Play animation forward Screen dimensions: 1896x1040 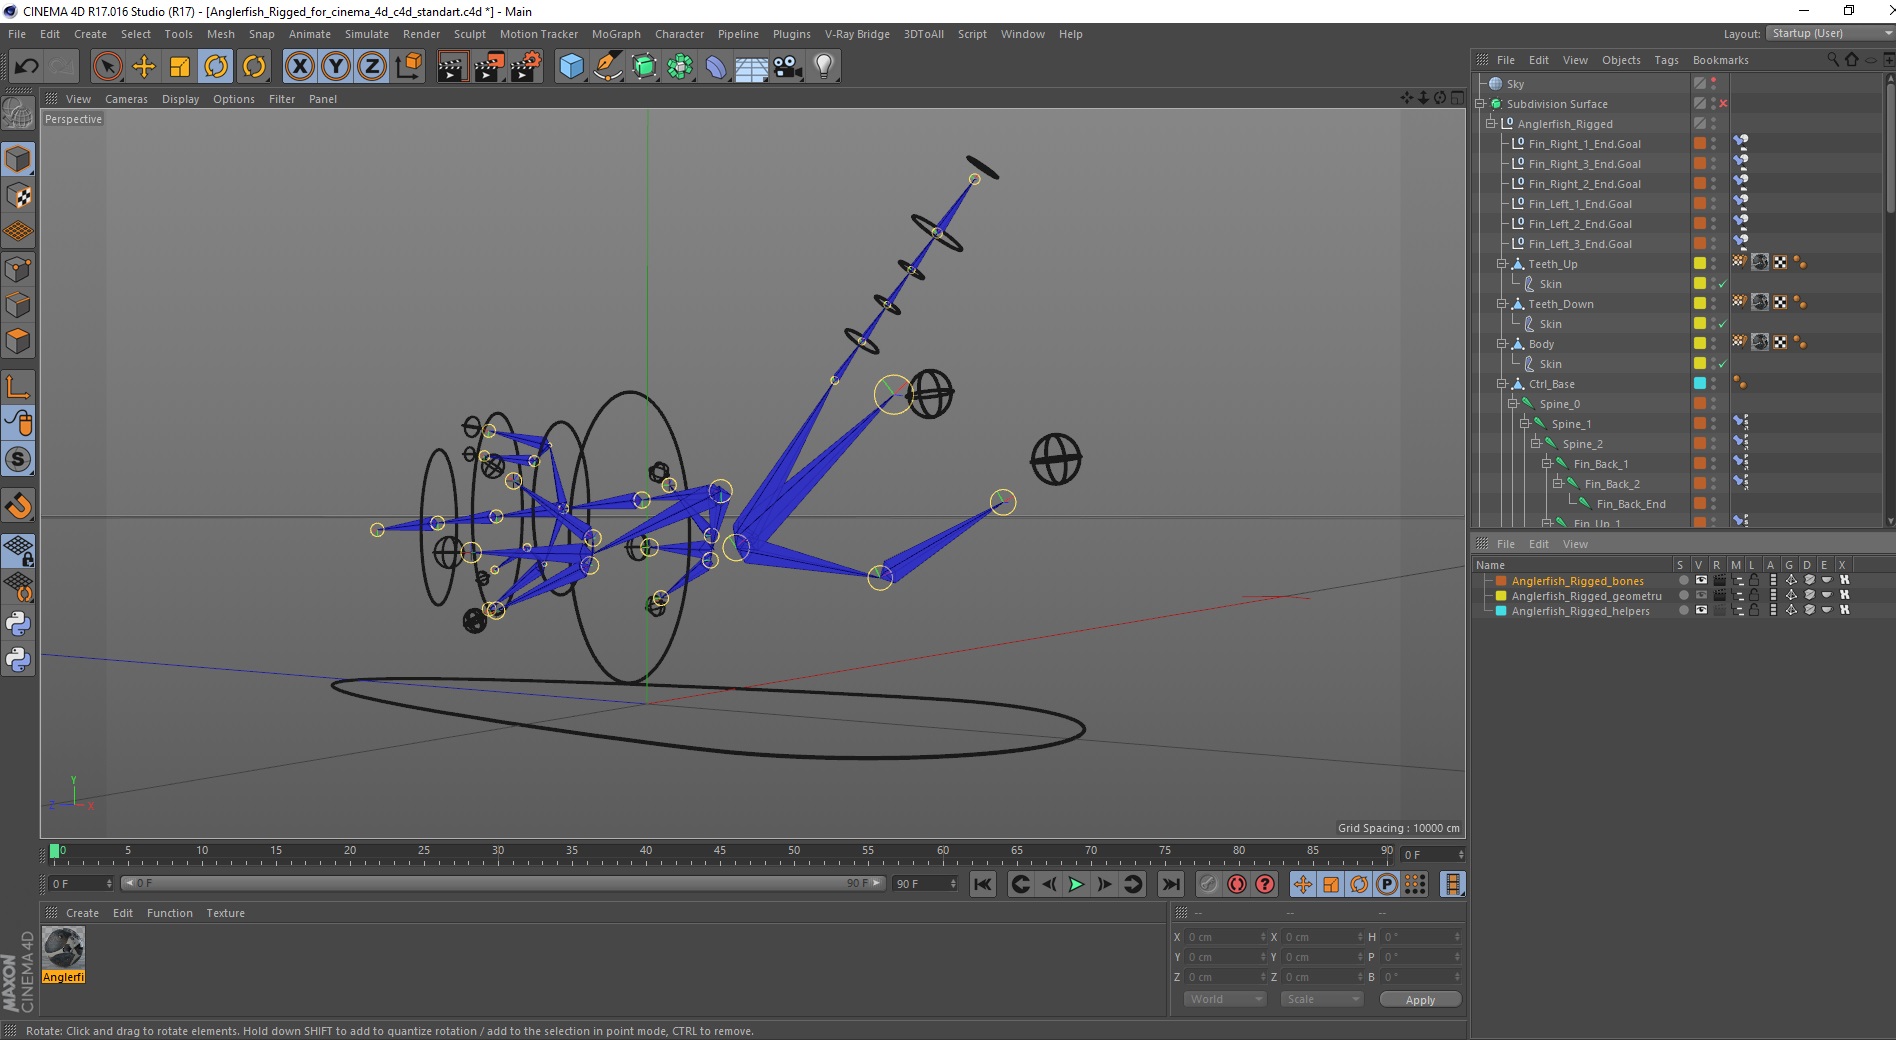(1076, 884)
